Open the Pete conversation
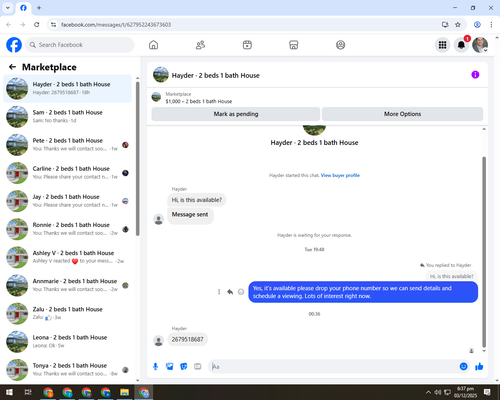Screen dimensions: 500x400 click(67, 145)
